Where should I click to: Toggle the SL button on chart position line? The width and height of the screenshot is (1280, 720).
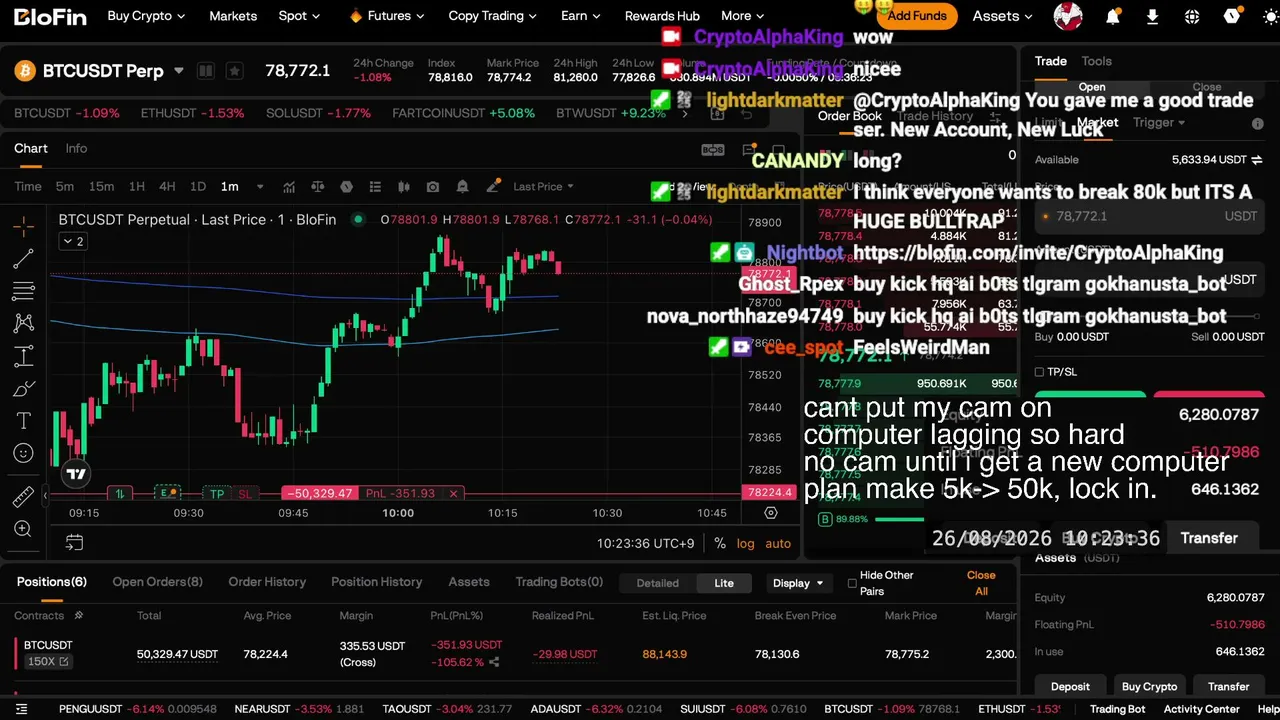(245, 494)
